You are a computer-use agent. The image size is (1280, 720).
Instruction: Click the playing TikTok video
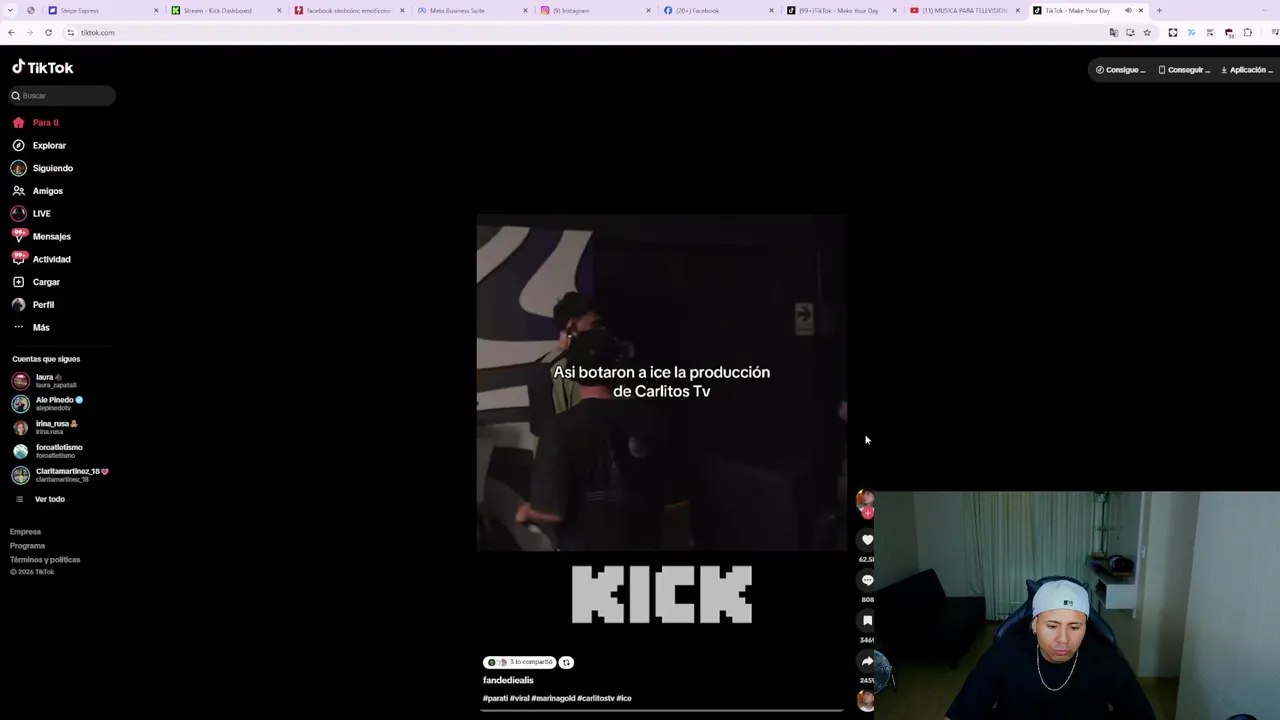(x=662, y=383)
